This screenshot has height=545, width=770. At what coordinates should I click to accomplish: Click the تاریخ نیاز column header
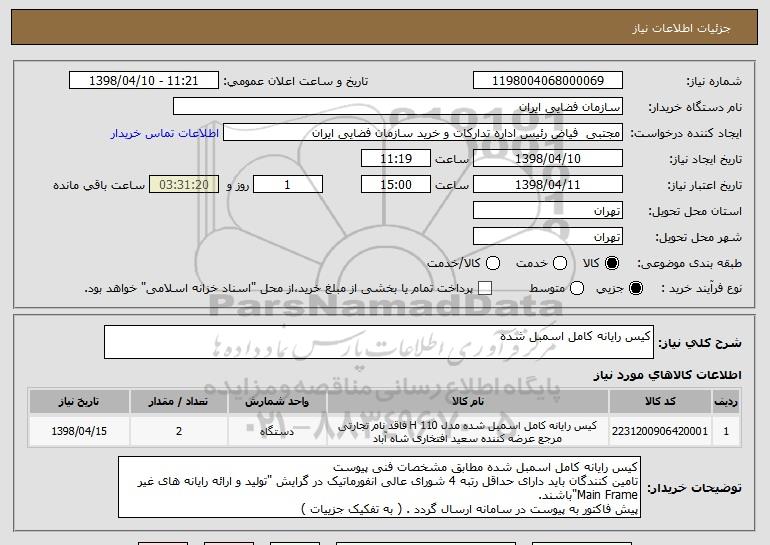click(x=79, y=402)
